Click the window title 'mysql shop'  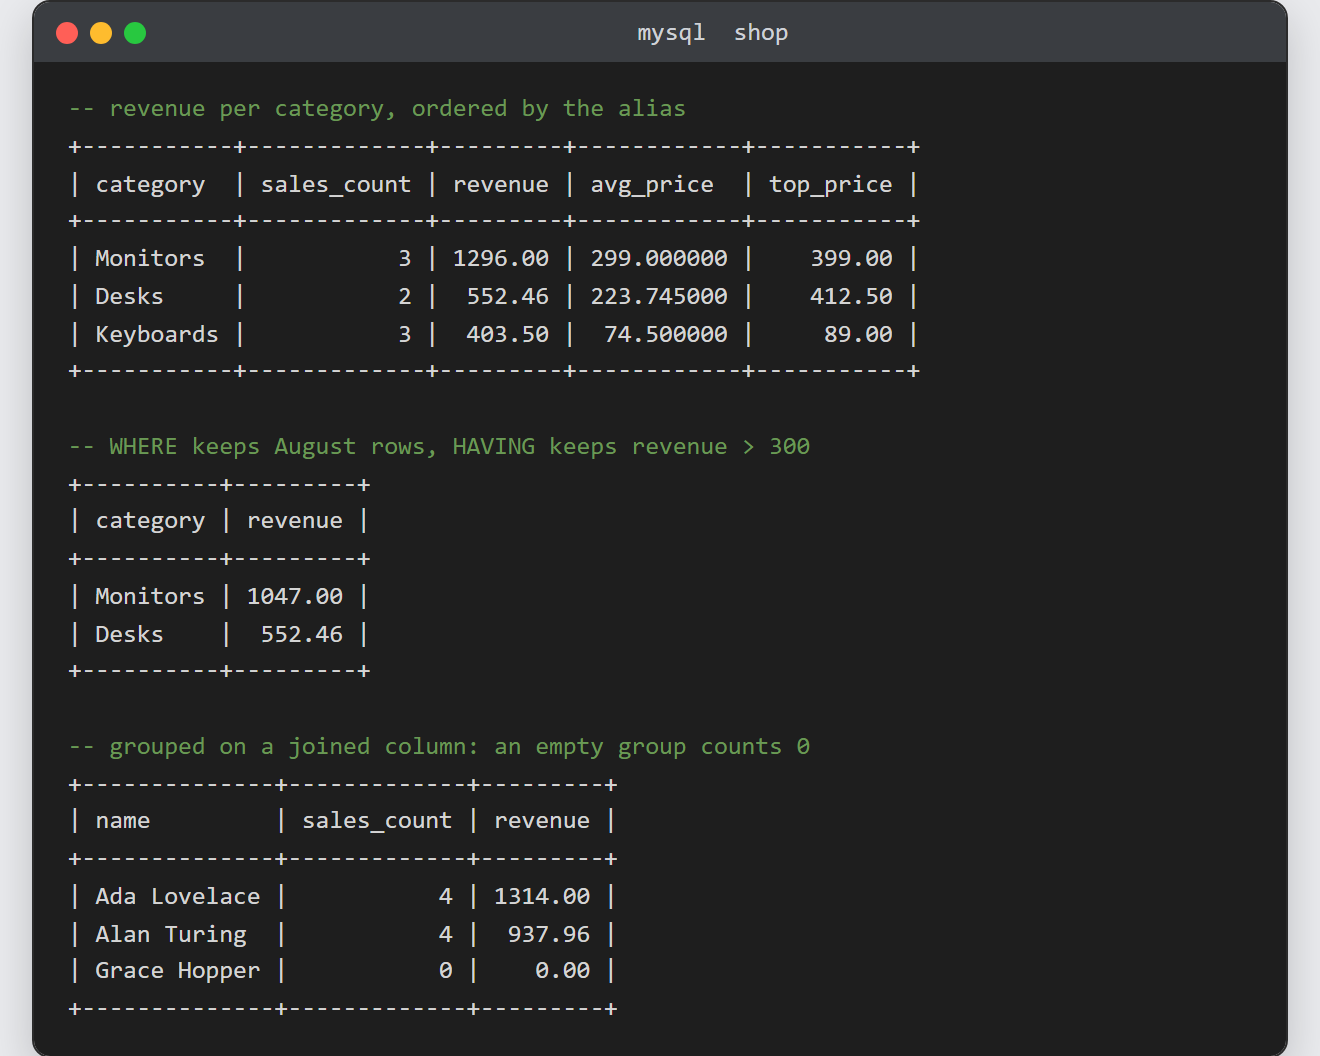[x=713, y=33]
